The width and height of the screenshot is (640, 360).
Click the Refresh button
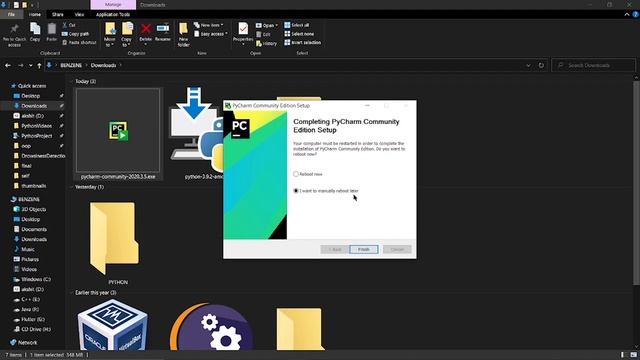point(541,65)
